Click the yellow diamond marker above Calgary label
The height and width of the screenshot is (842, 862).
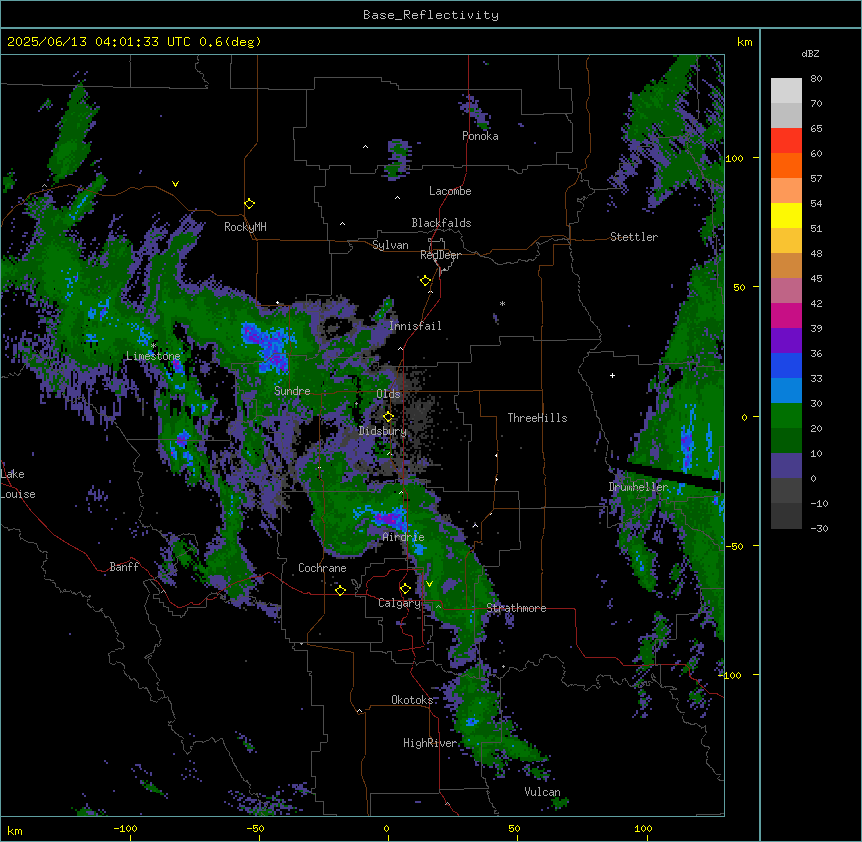(405, 589)
